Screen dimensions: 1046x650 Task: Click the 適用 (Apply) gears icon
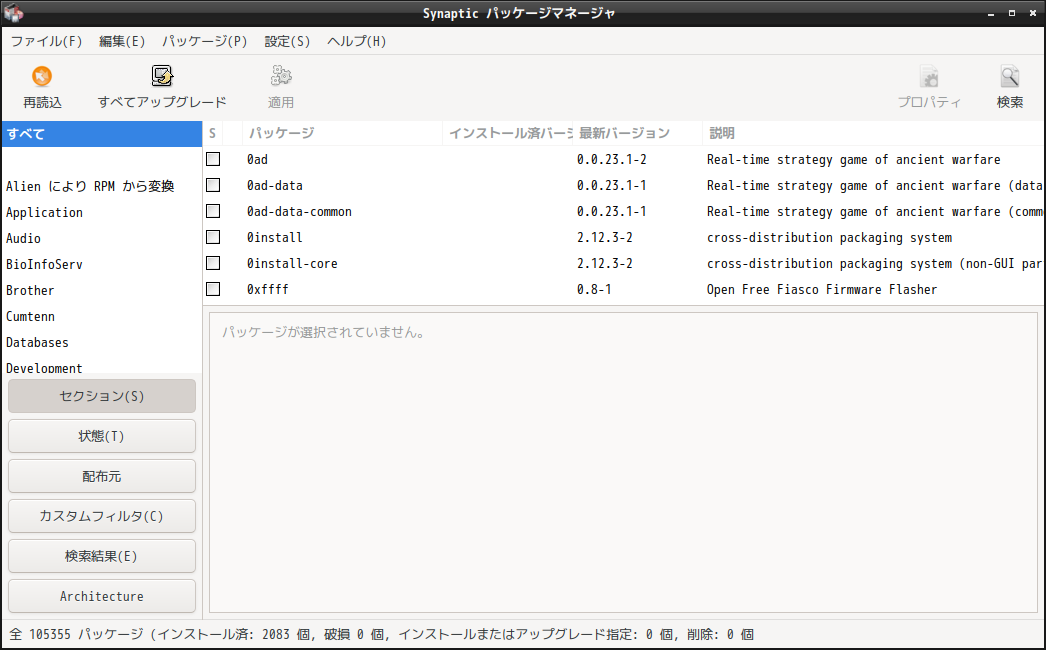point(281,76)
